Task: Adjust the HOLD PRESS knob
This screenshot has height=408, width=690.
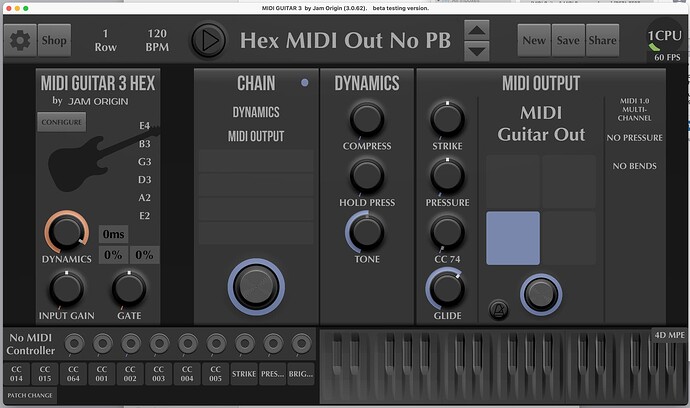Action: point(367,176)
